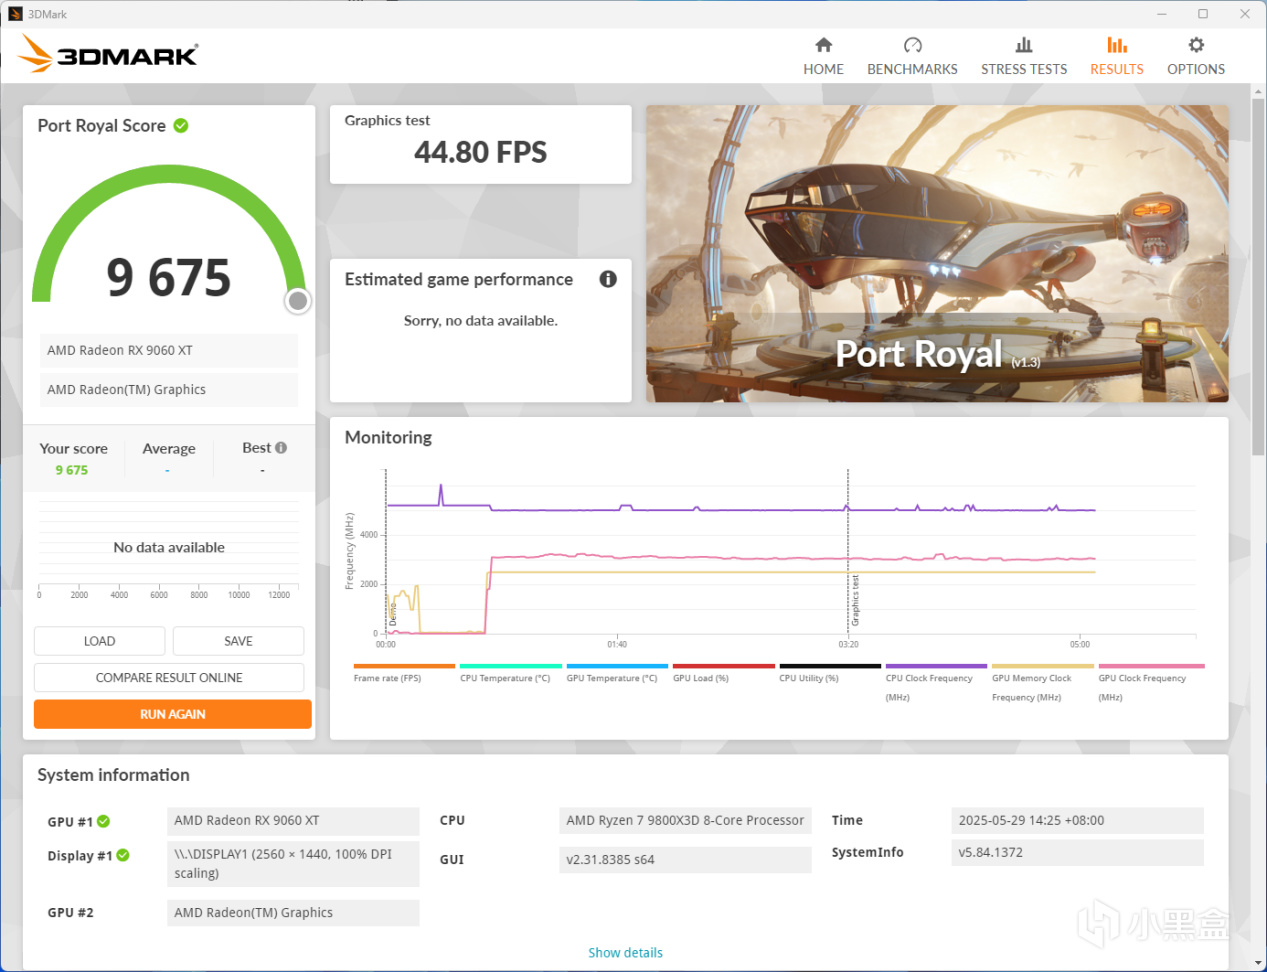Click the info icon for Estimated game performance
The width and height of the screenshot is (1267, 972).
pyautogui.click(x=608, y=279)
